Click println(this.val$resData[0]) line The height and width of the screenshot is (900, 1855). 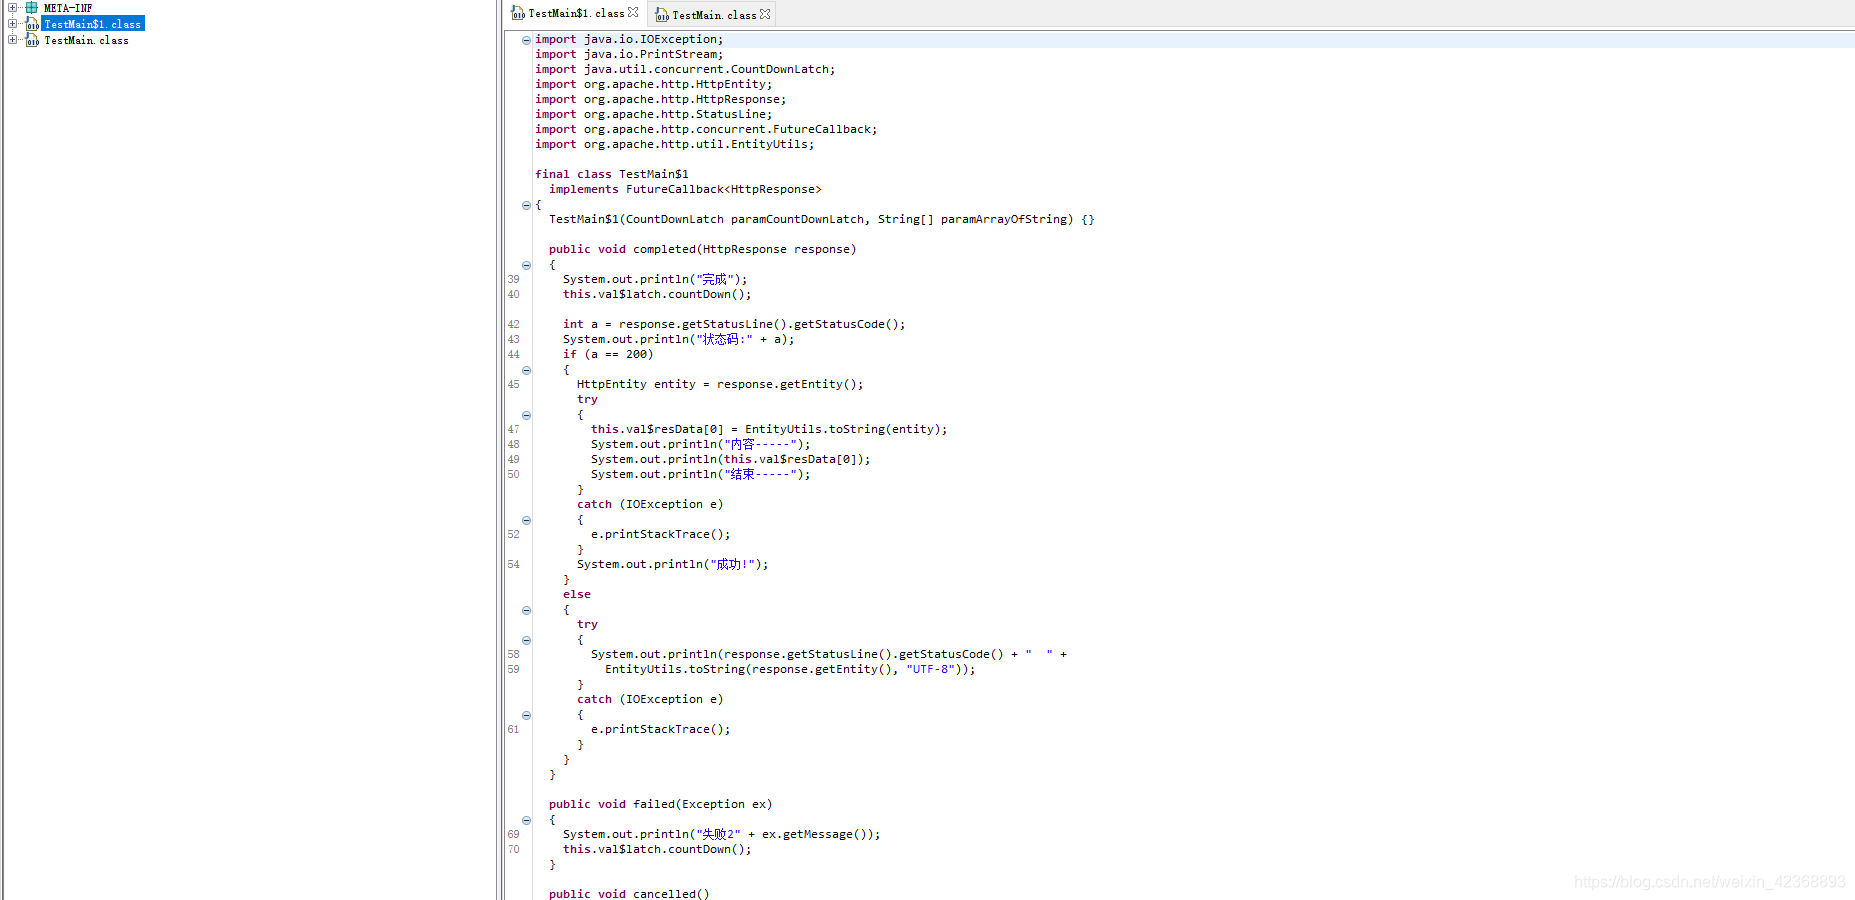click(731, 459)
